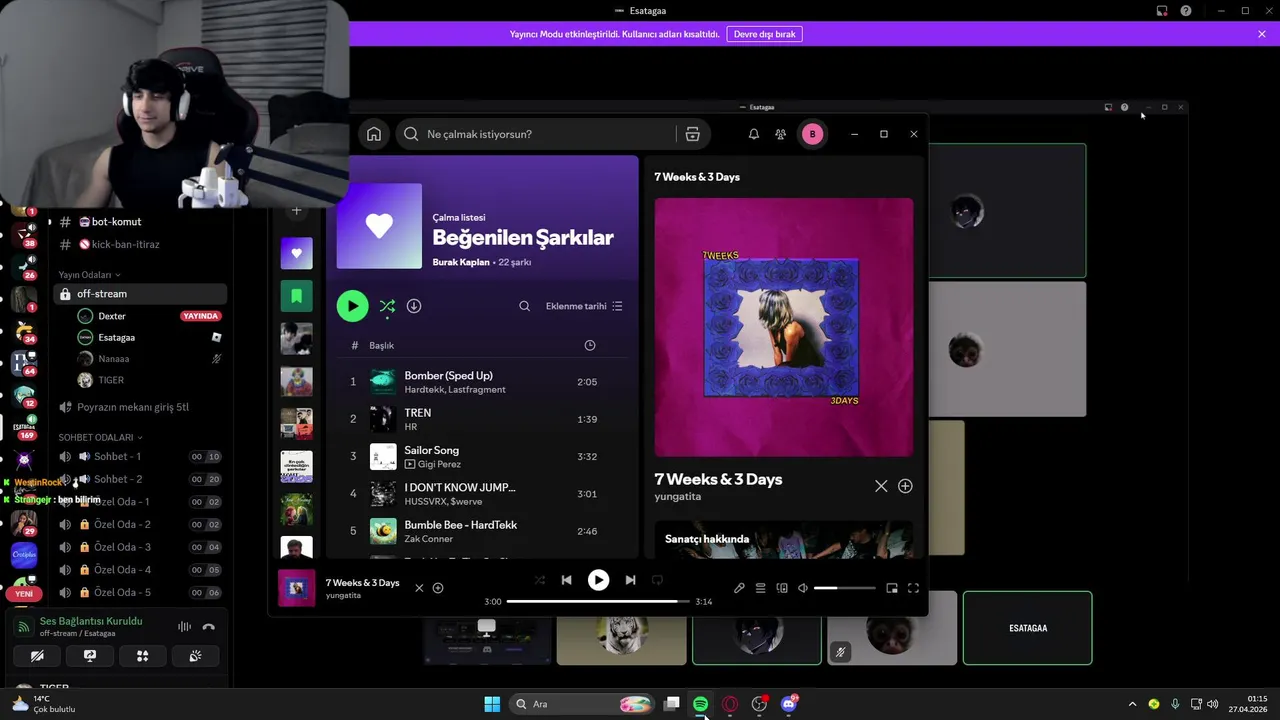Remove current track using player bar X icon
This screenshot has height=720, width=1280.
click(419, 588)
